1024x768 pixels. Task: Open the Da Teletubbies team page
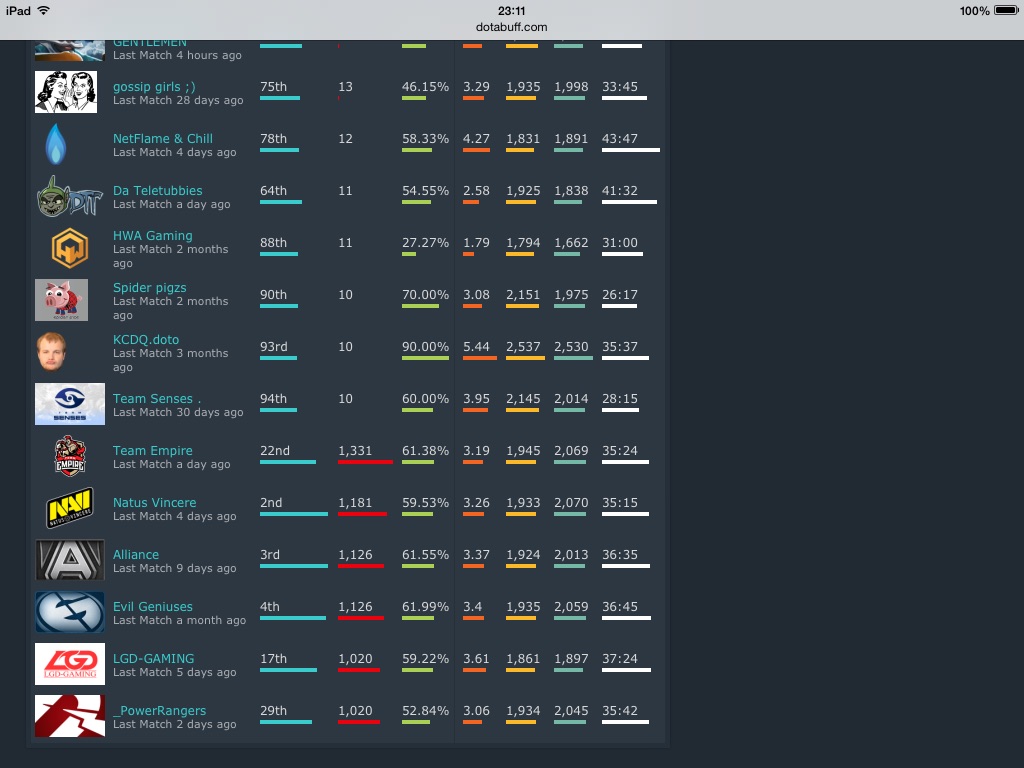click(x=157, y=191)
